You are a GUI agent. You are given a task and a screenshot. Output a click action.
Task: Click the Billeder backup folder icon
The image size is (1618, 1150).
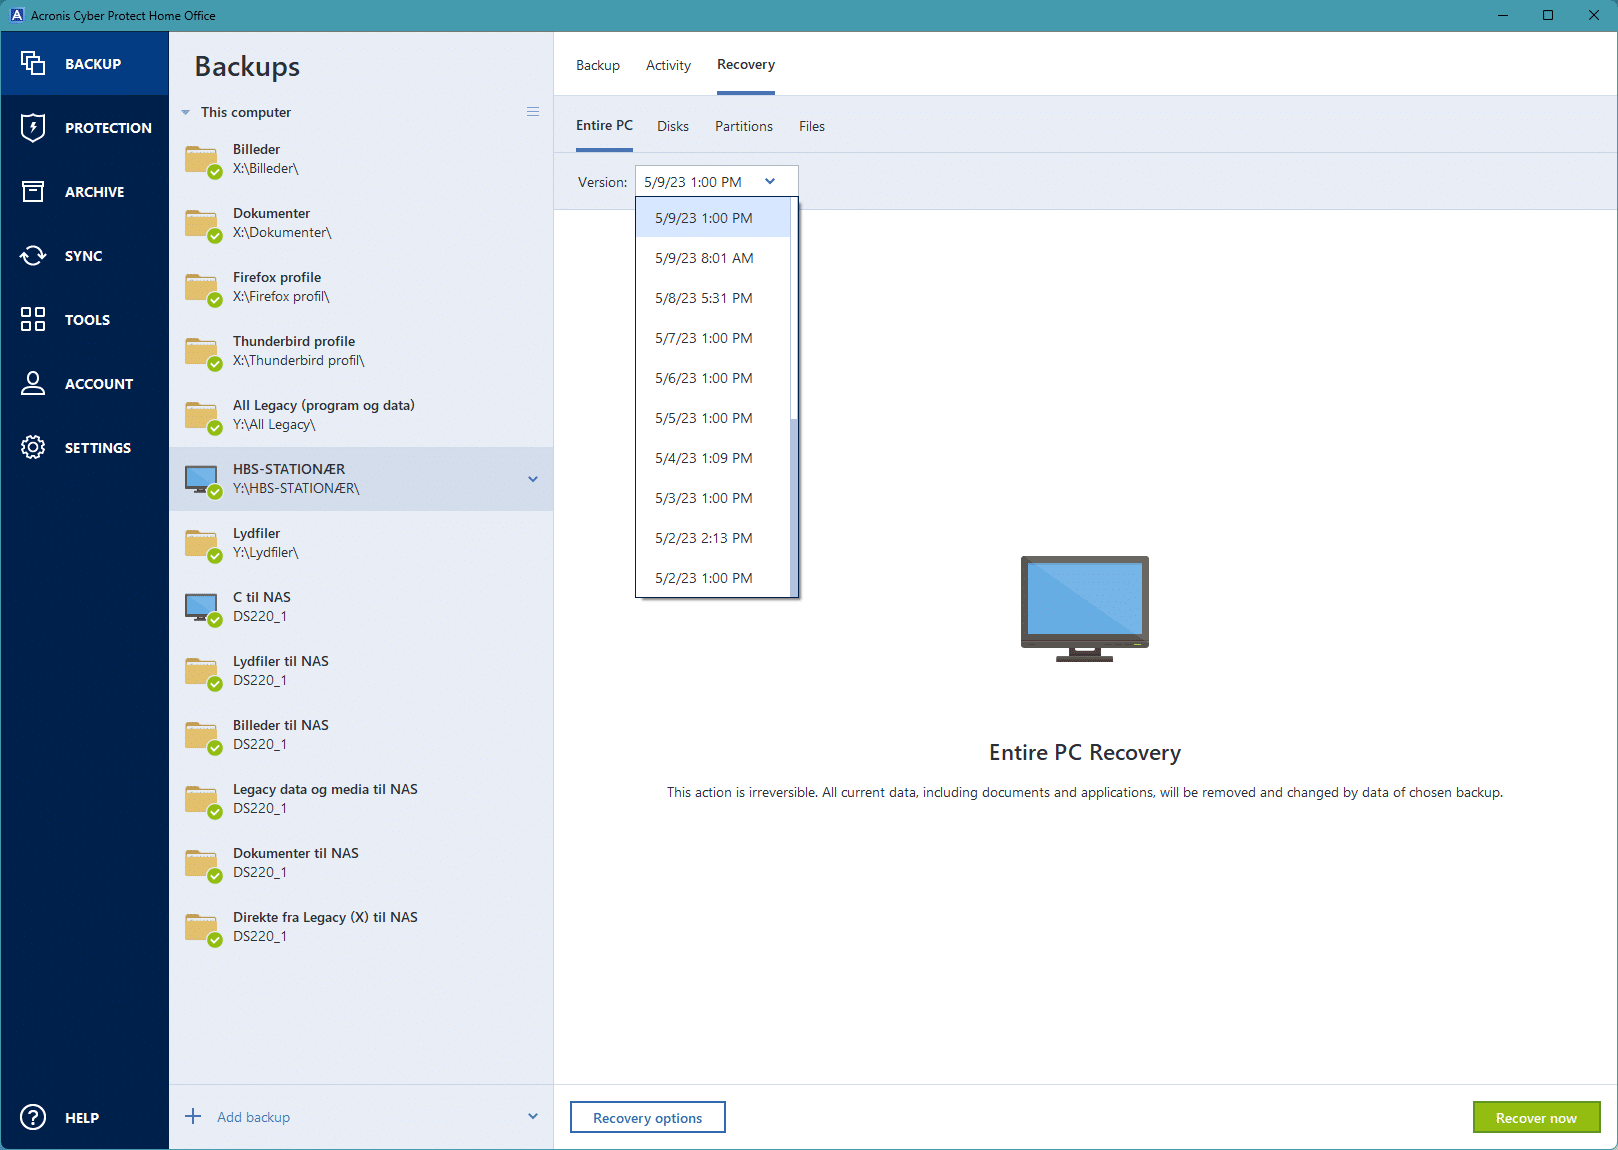pyautogui.click(x=203, y=161)
